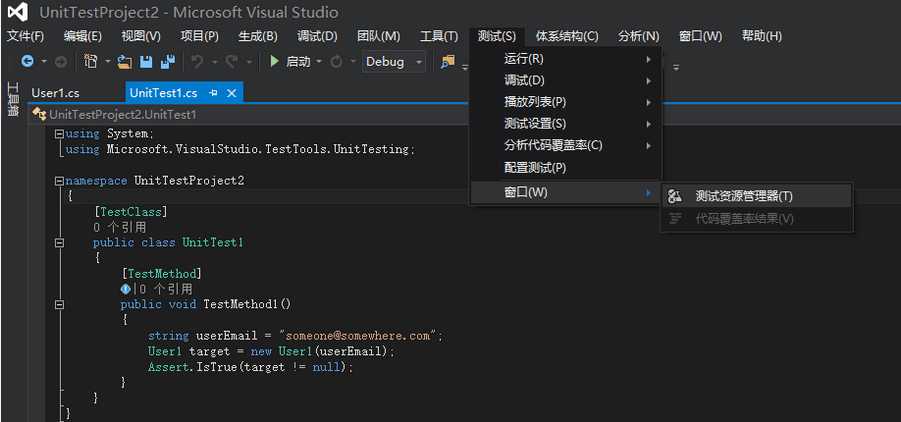Viewport: 901px width, 422px height.
Task: Click the test status indicator above TestMethod1
Action: 125,289
